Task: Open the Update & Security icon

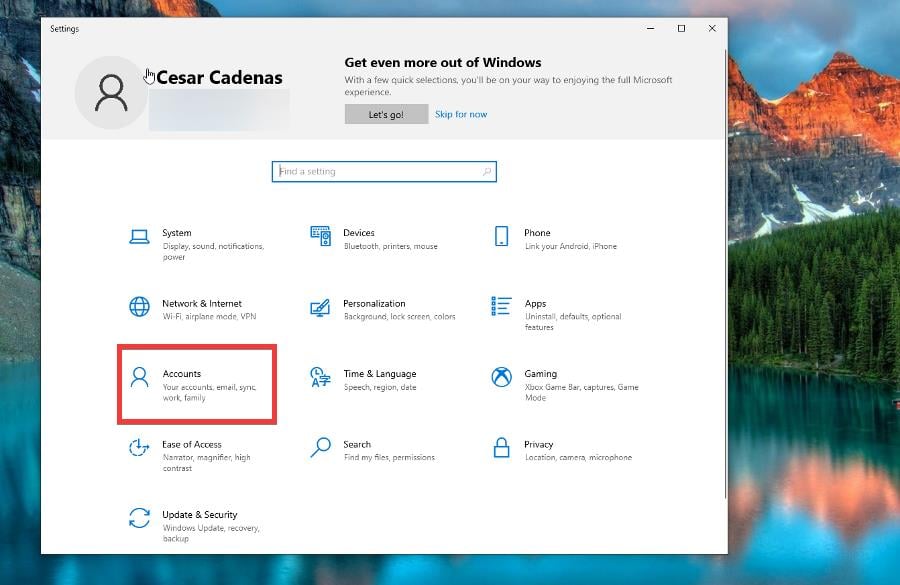Action: pyautogui.click(x=139, y=518)
